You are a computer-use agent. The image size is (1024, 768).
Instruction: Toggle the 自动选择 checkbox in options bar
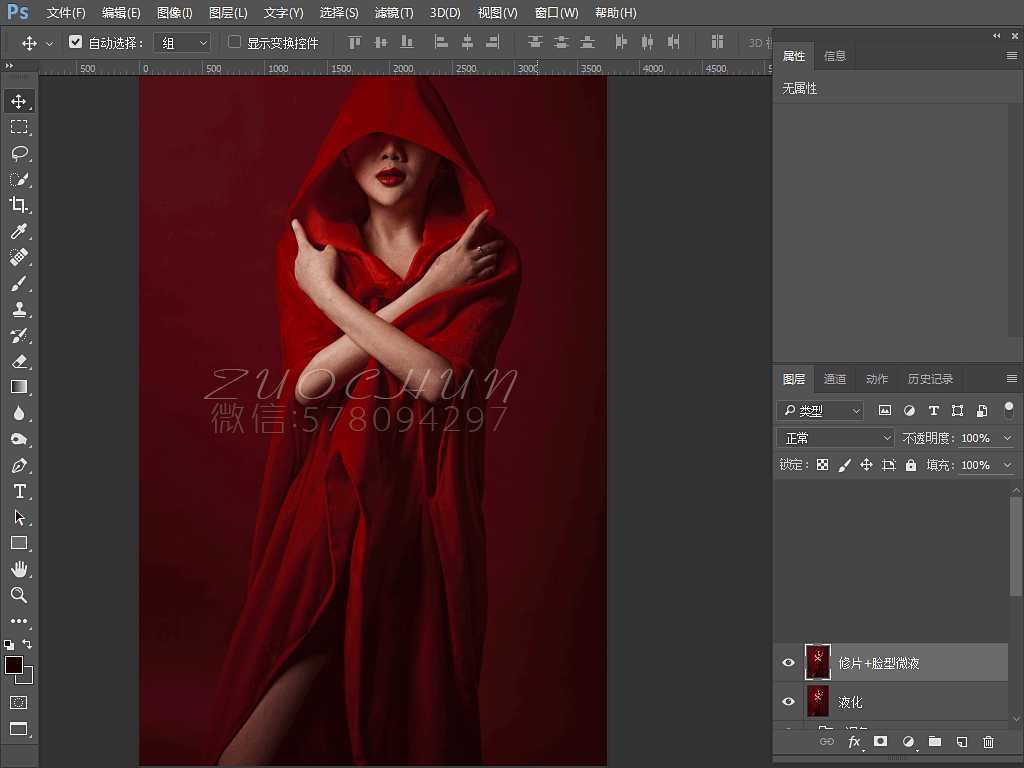(x=76, y=41)
